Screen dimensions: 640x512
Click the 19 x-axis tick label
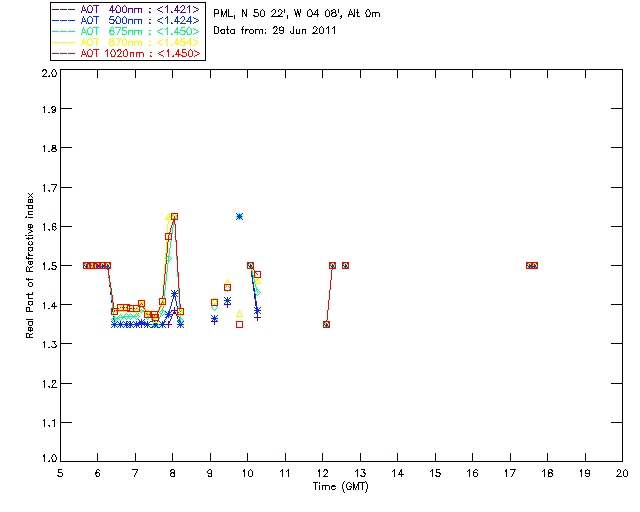(x=585, y=473)
